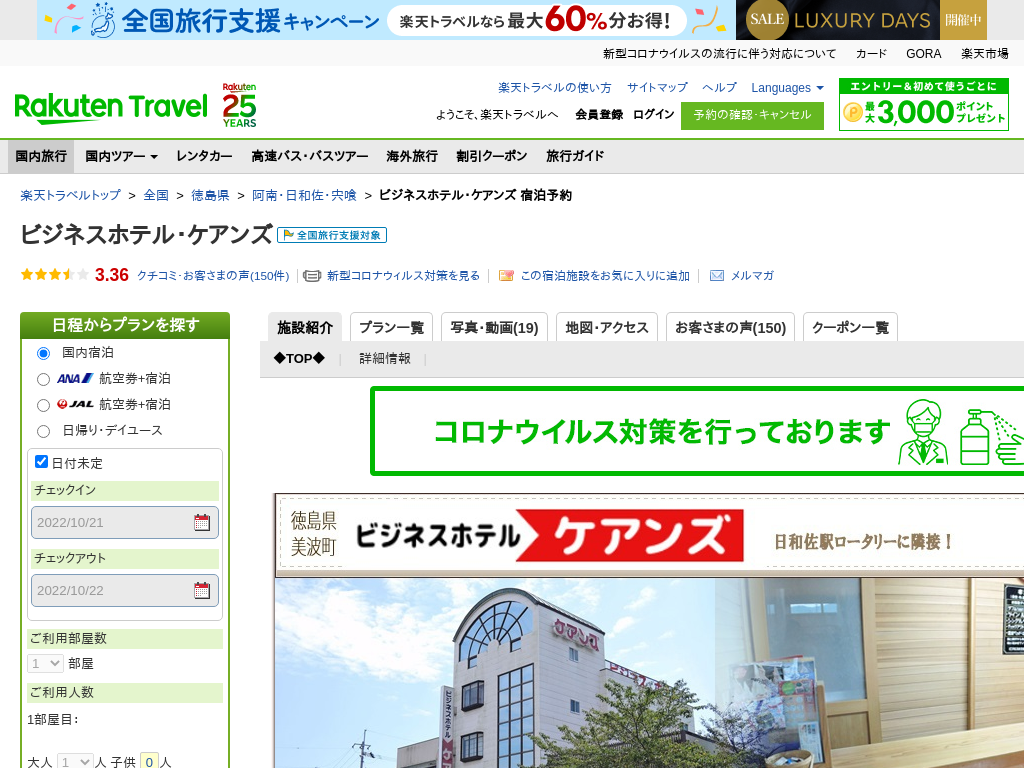Click この宿泊施設をお気に入りに追加 link
This screenshot has height=768, width=1024.
[605, 276]
